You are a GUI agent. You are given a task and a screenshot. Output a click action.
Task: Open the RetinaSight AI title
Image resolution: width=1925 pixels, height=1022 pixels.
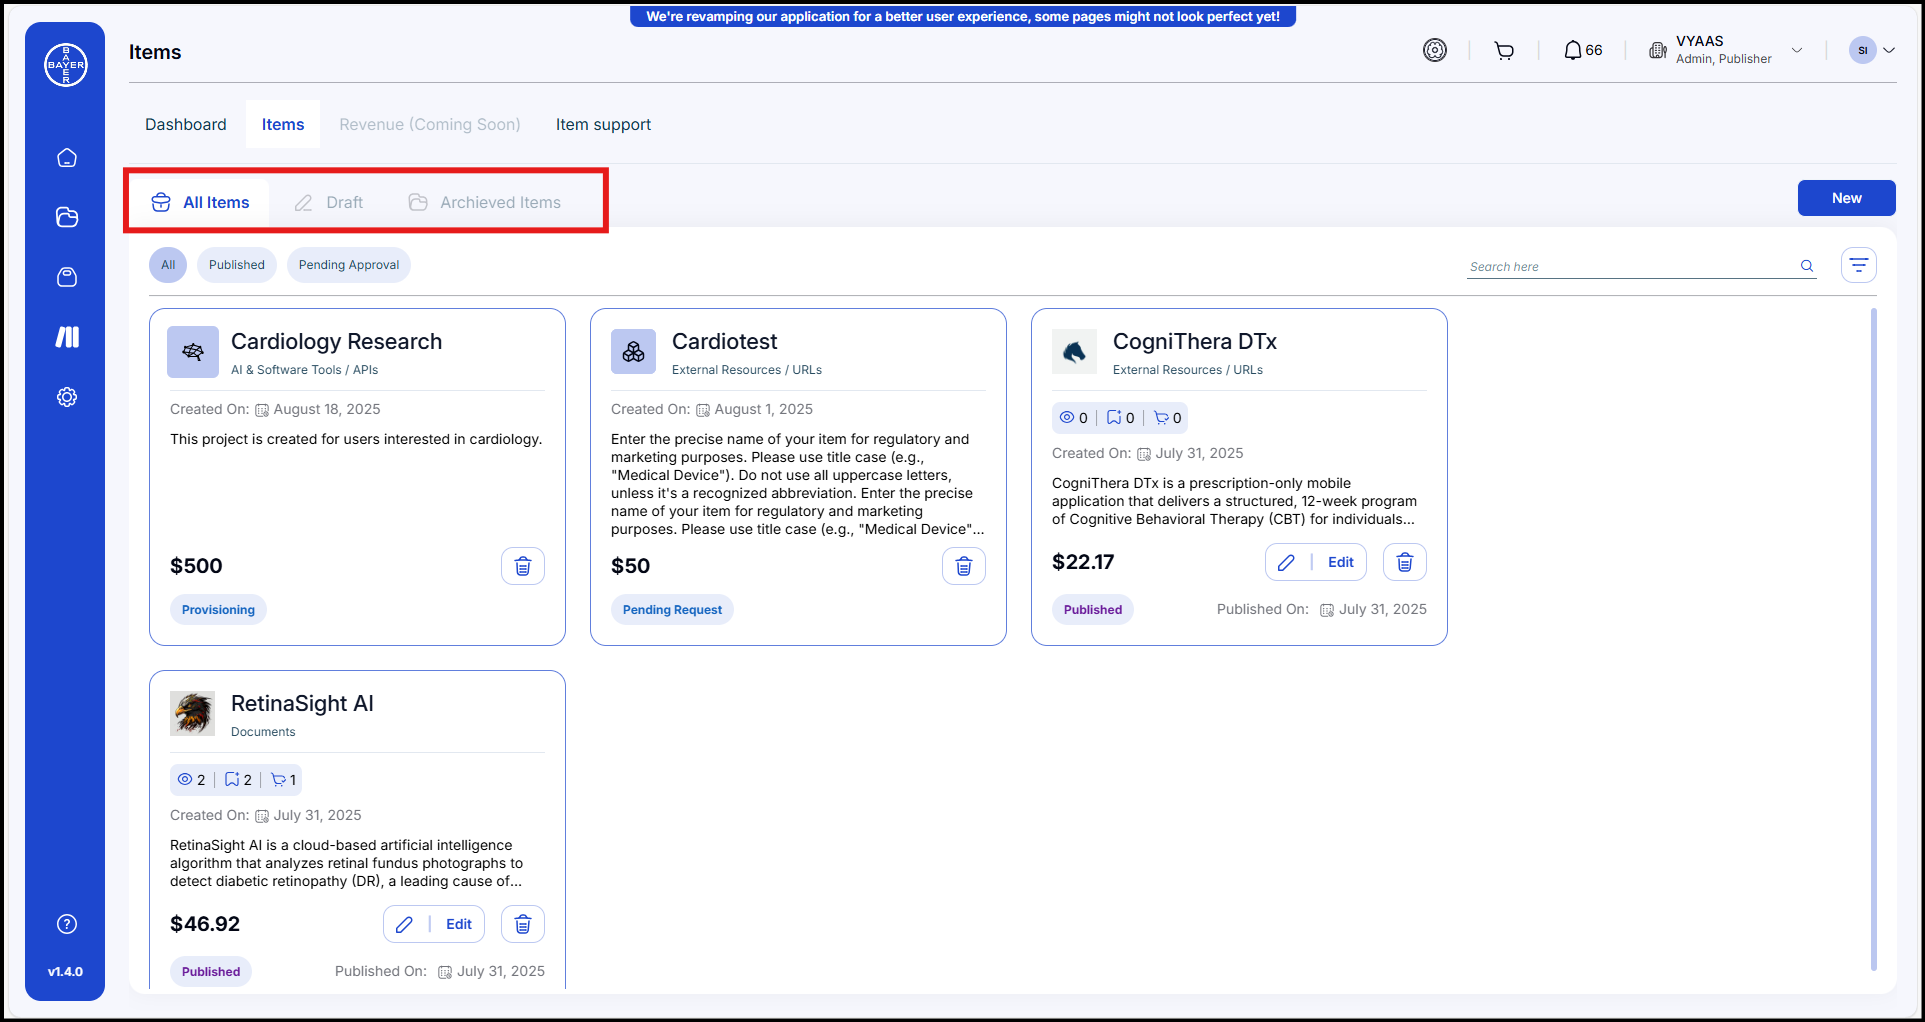302,703
